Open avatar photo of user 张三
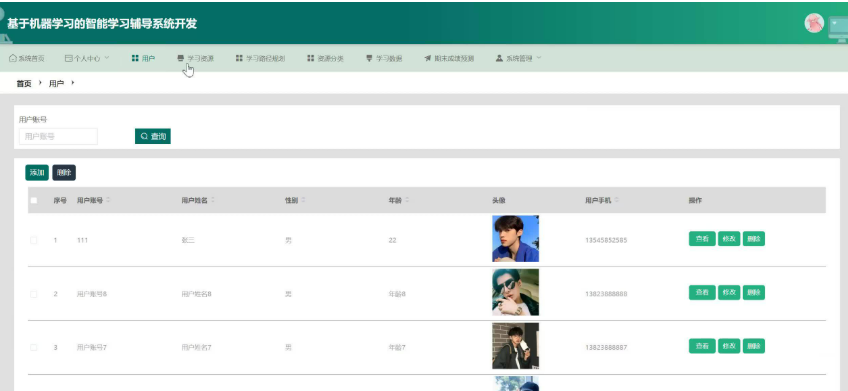Screen dimensions: 848x391 click(x=515, y=238)
